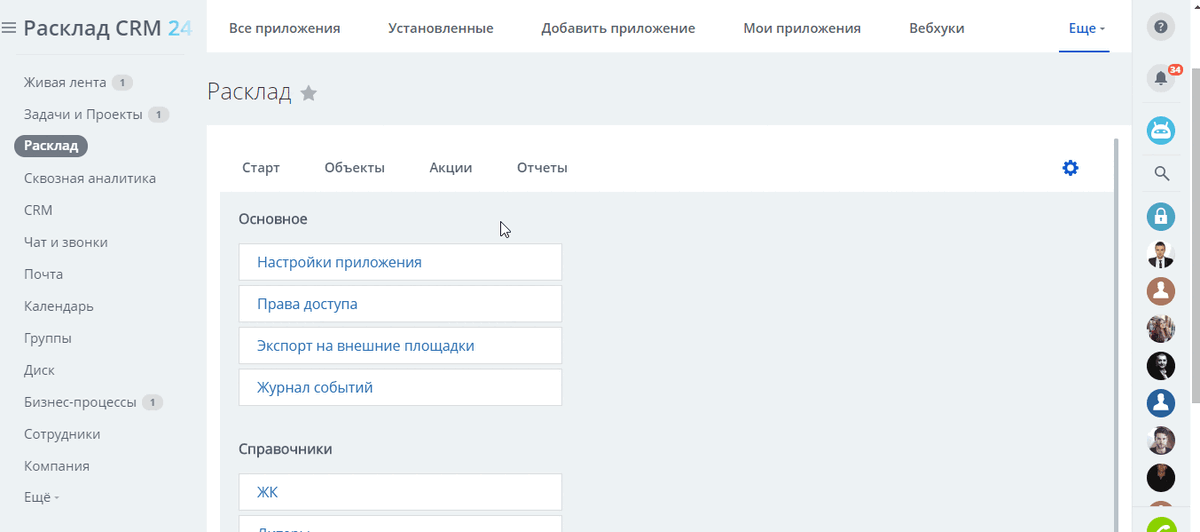
Task: Open app settings via the blue gear icon
Action: pyautogui.click(x=1070, y=168)
